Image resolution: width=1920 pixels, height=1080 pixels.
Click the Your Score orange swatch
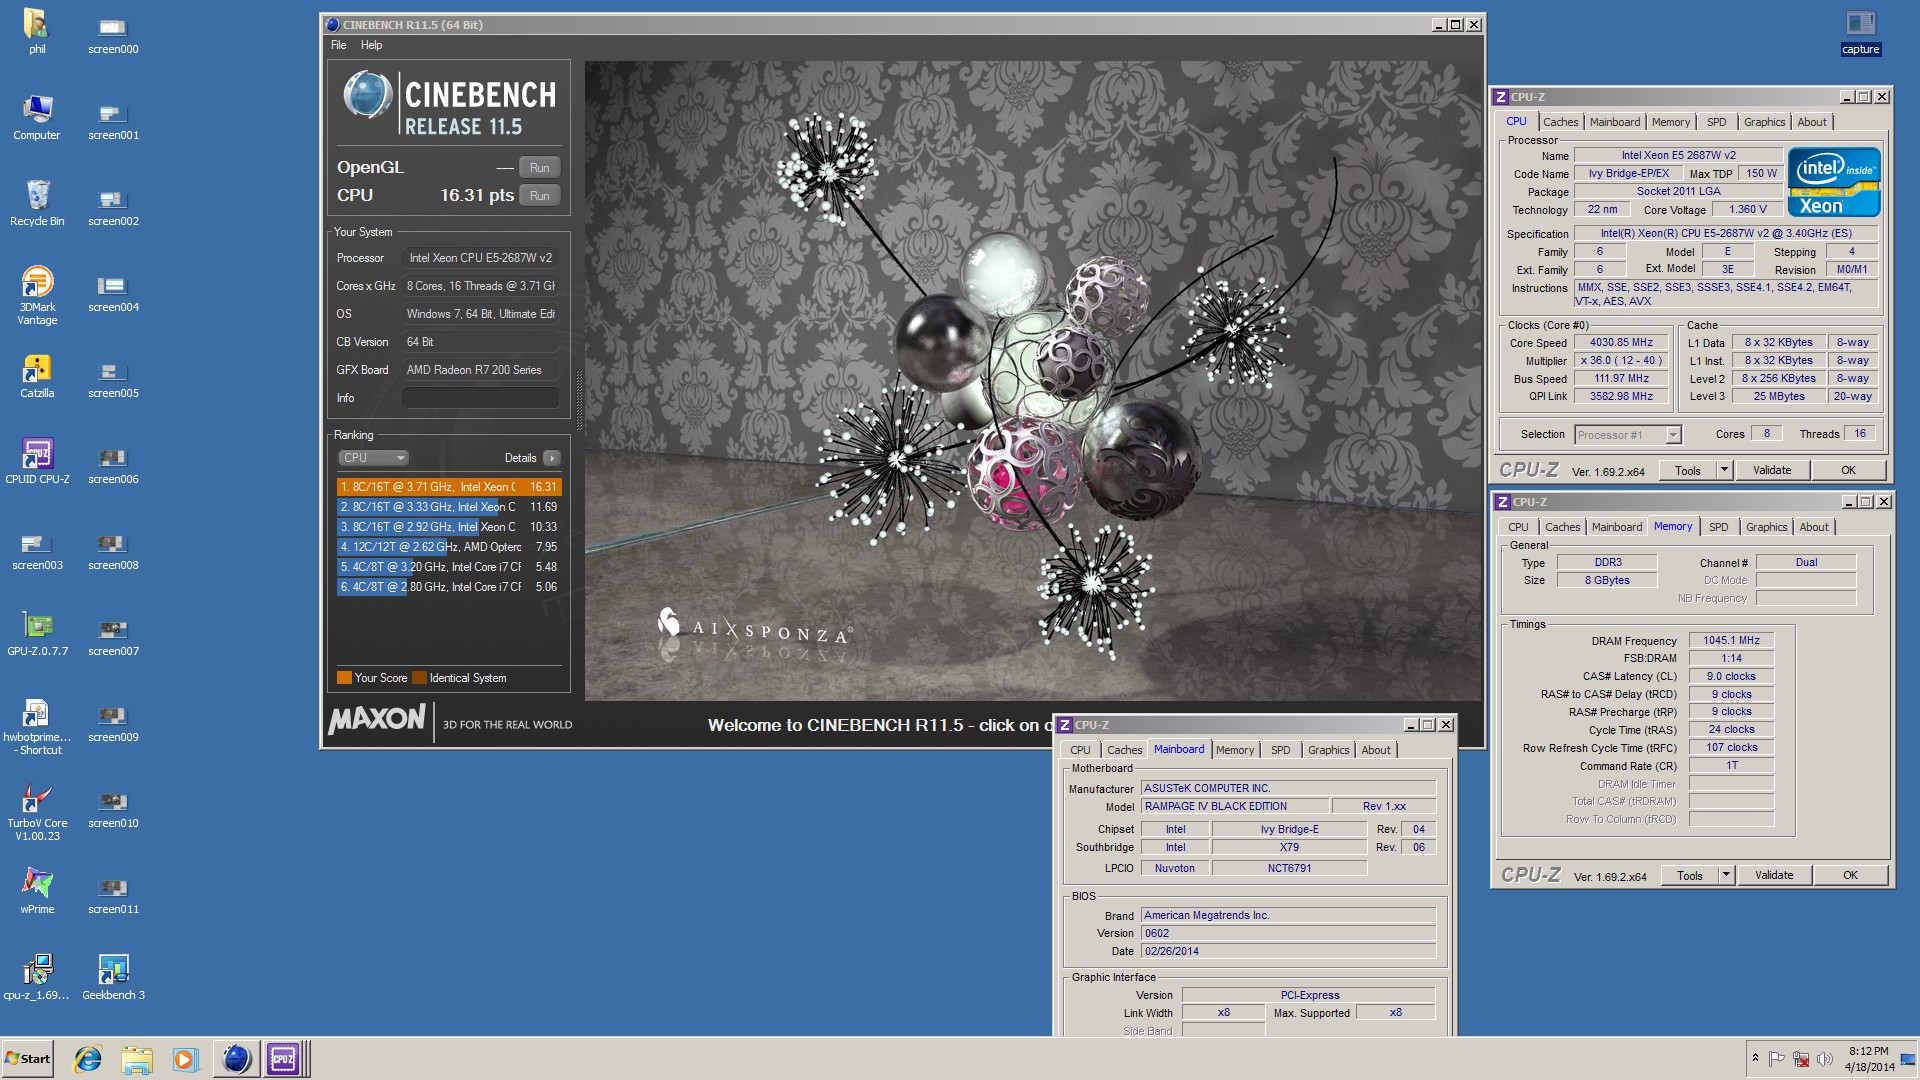(x=344, y=678)
